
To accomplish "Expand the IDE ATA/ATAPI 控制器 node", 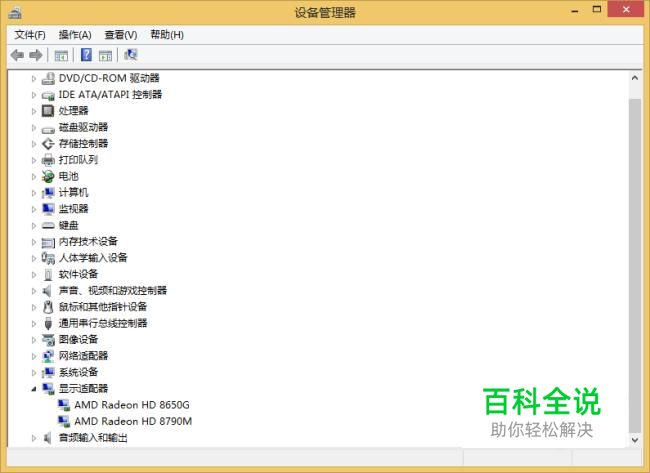I will point(34,95).
